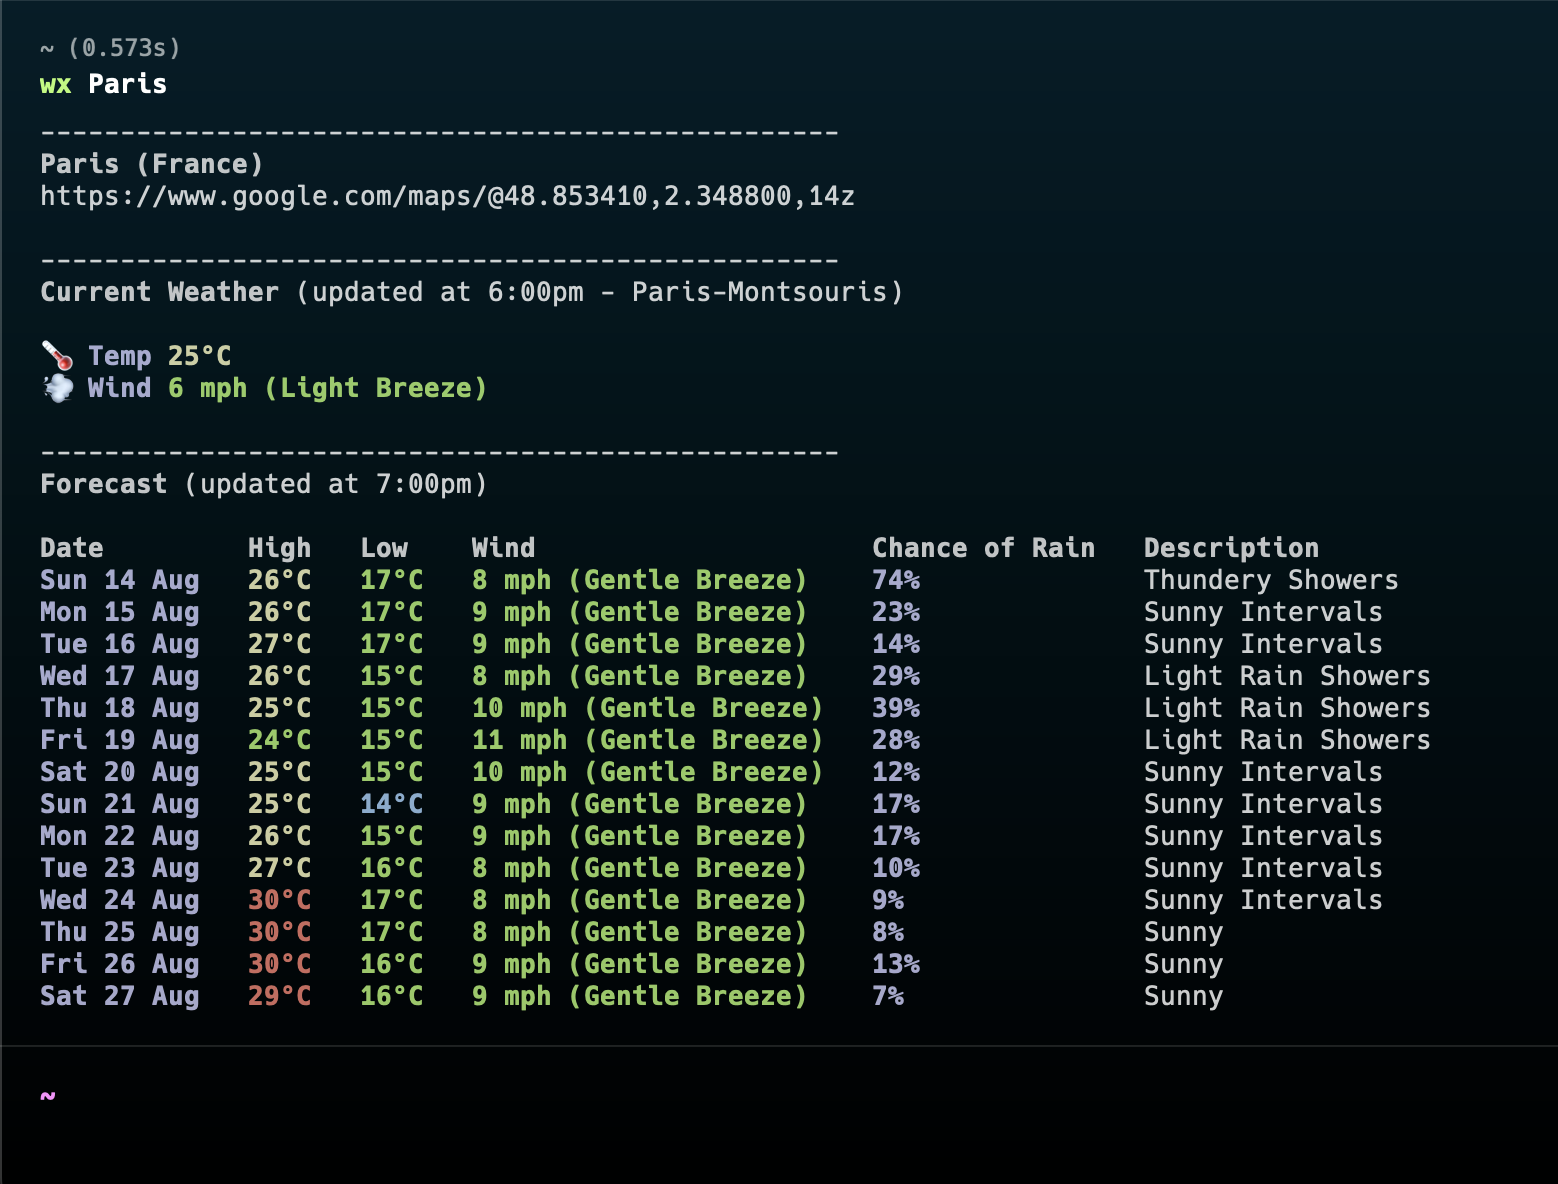Click the 'Thundery Showers' description
This screenshot has height=1184, width=1558.
1271,580
